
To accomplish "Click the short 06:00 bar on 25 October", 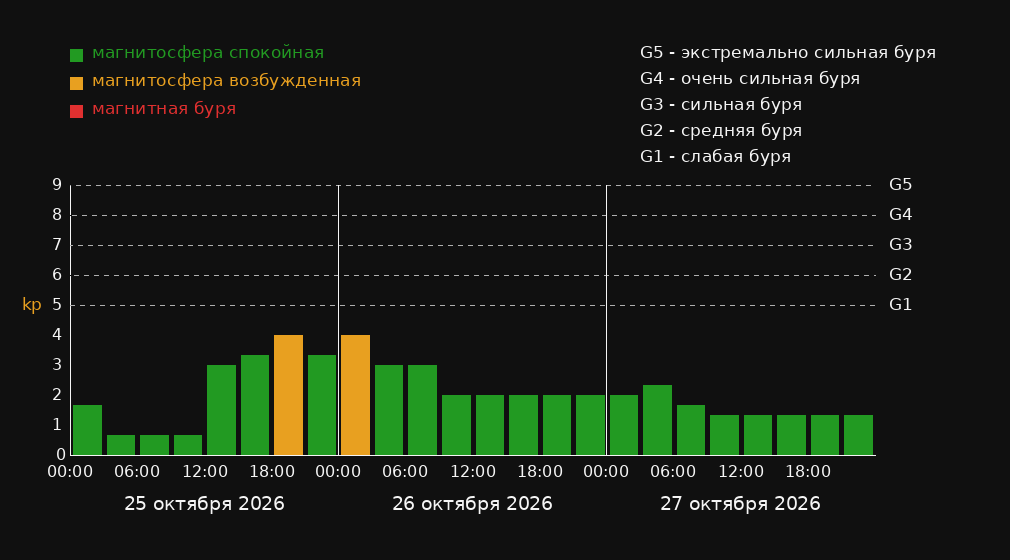I will point(154,445).
